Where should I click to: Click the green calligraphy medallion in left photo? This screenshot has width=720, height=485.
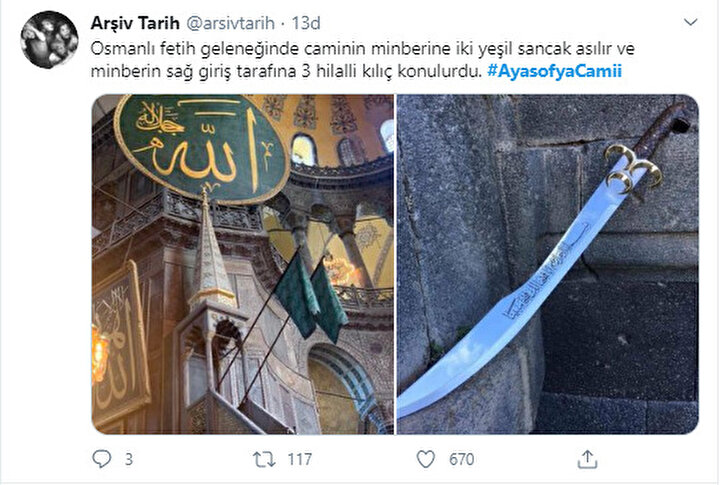202,148
